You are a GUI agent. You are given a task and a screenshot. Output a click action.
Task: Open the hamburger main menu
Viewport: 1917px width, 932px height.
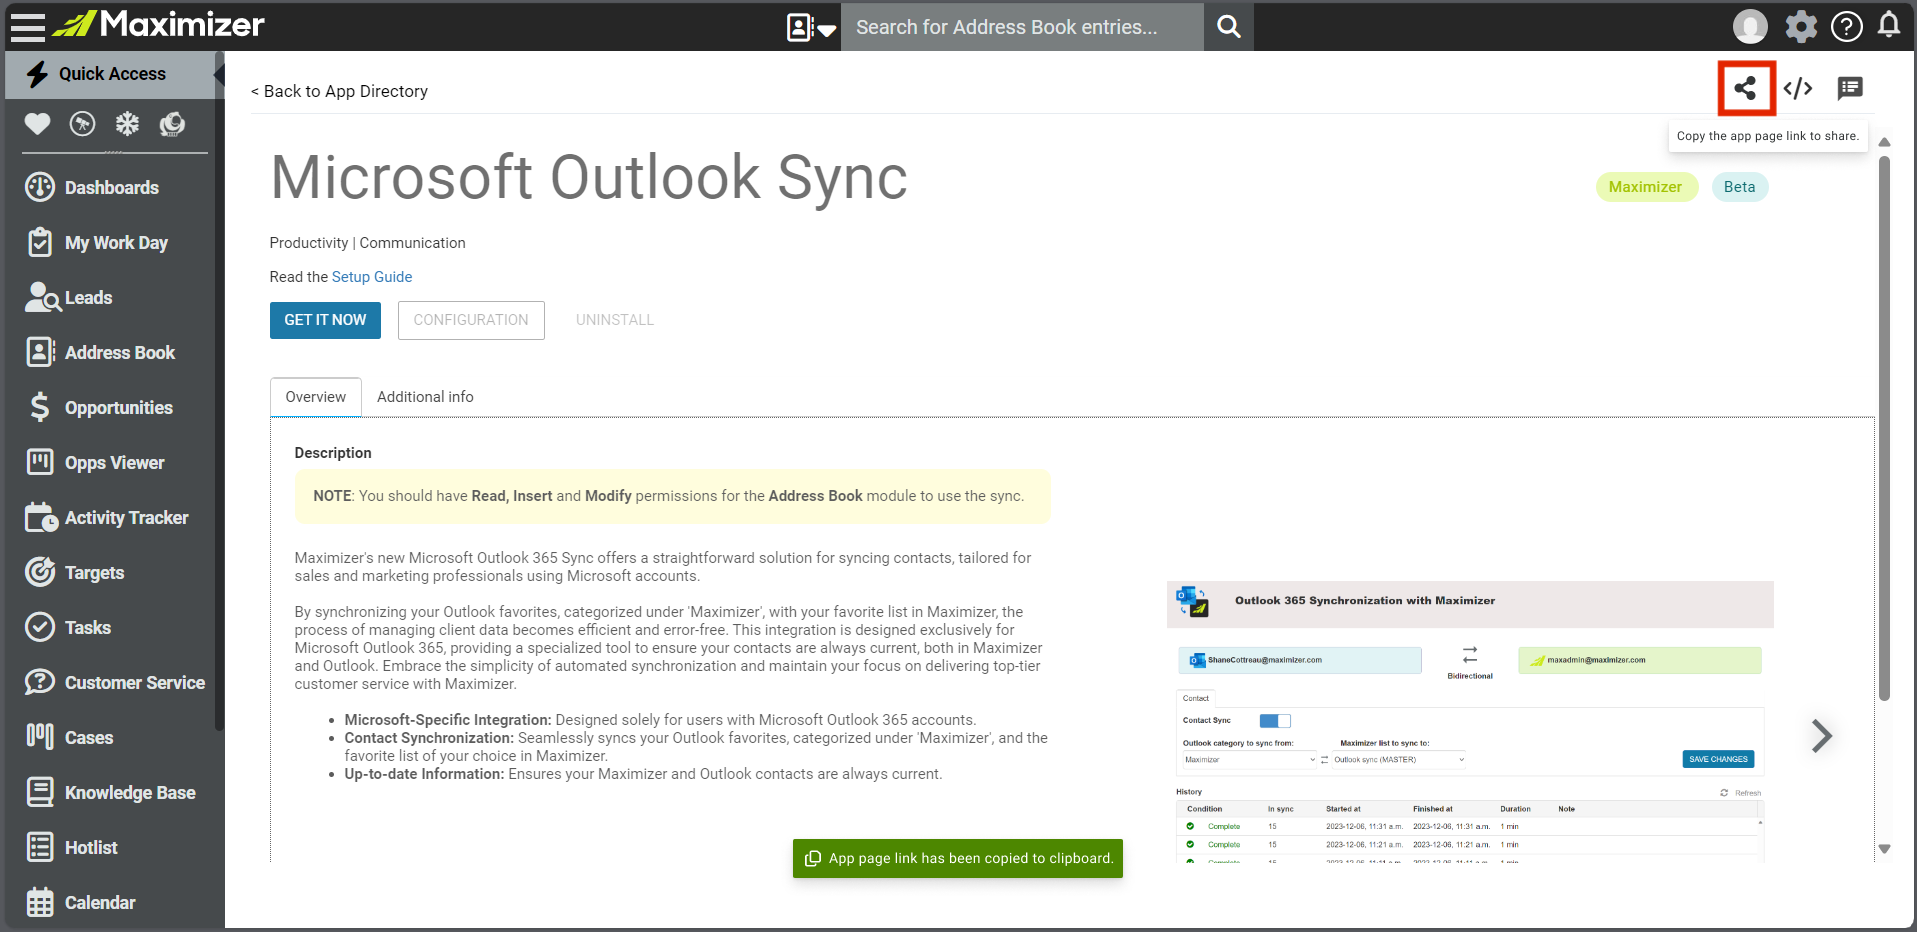[28, 26]
